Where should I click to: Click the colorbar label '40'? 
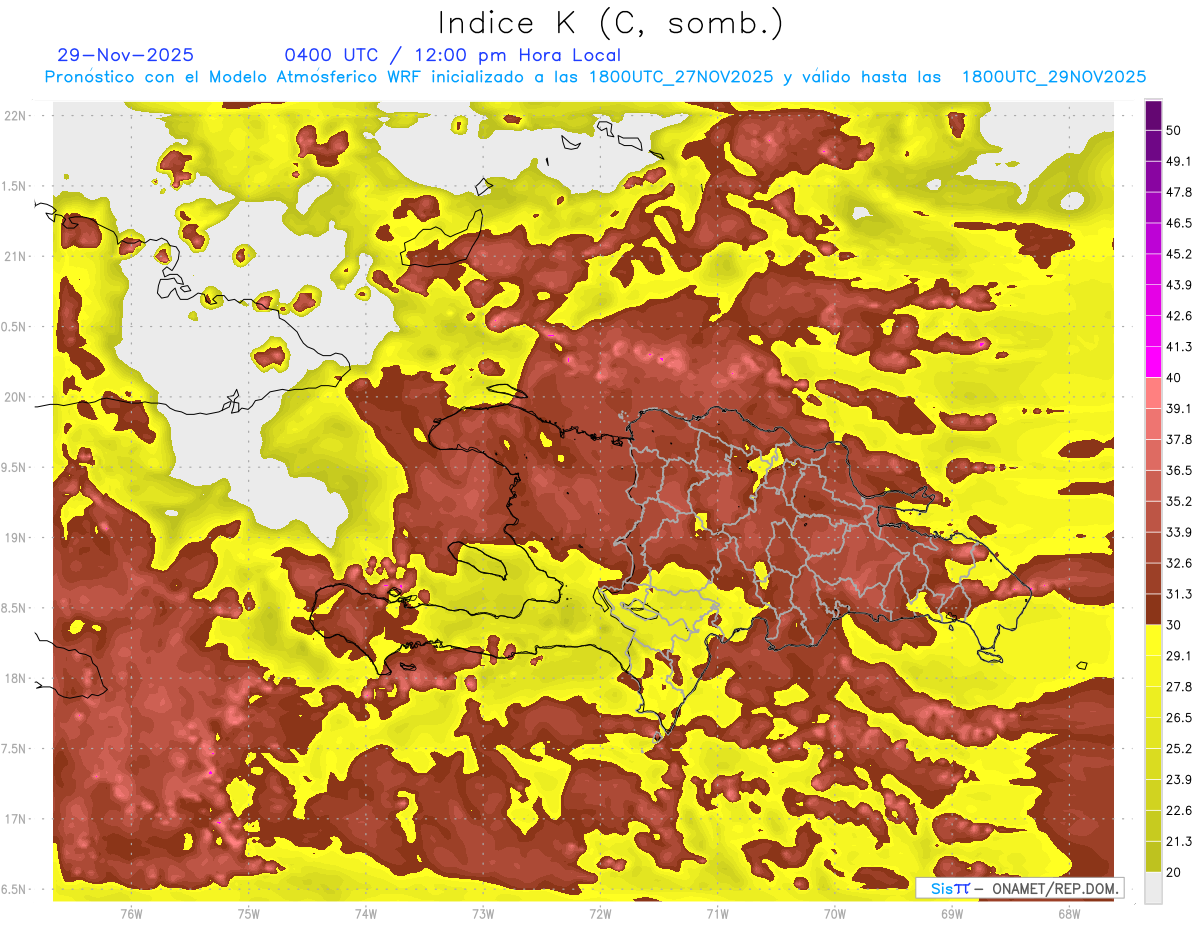tap(1175, 377)
